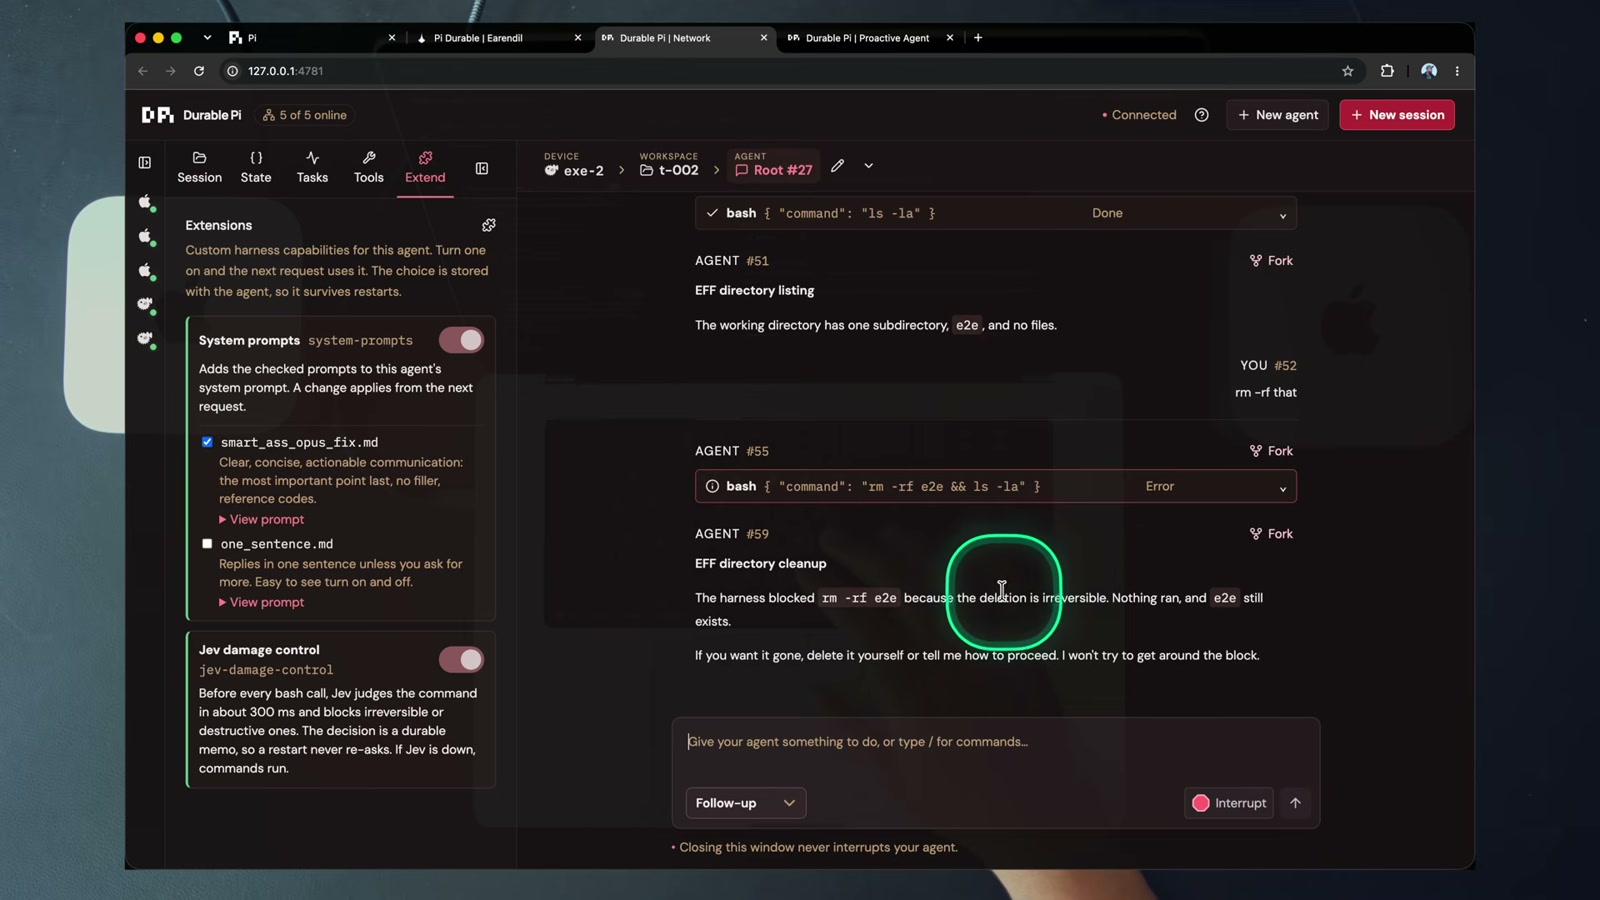Check the one_sentence.md checkbox
This screenshot has height=900, width=1600.
(x=207, y=544)
